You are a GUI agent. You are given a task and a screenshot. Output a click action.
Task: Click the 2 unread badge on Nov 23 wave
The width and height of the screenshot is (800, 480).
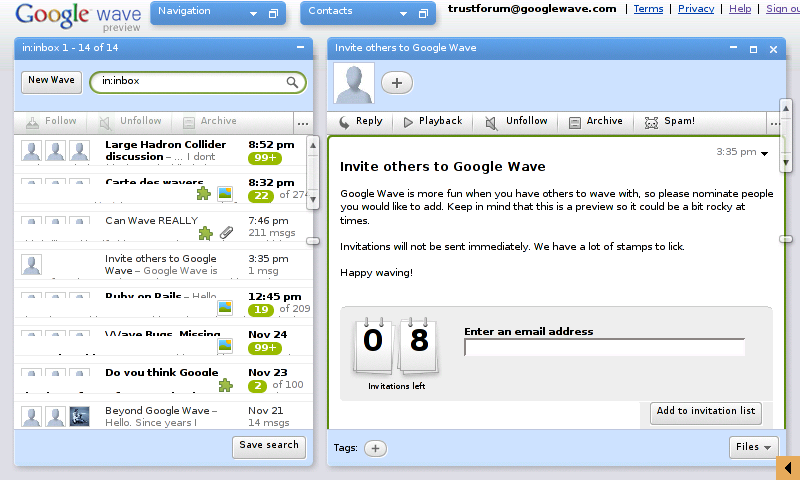(x=257, y=386)
